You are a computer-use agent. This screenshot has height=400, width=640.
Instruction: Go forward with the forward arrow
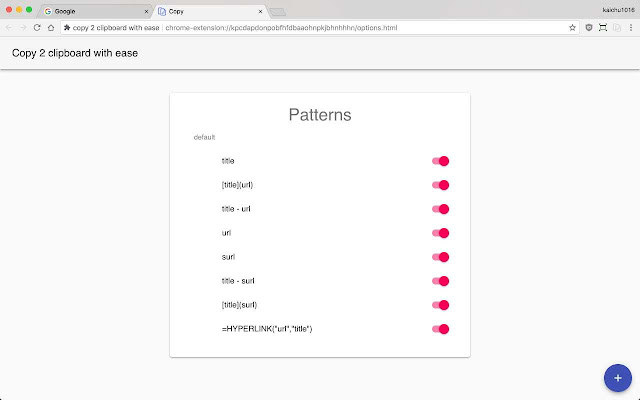point(23,28)
